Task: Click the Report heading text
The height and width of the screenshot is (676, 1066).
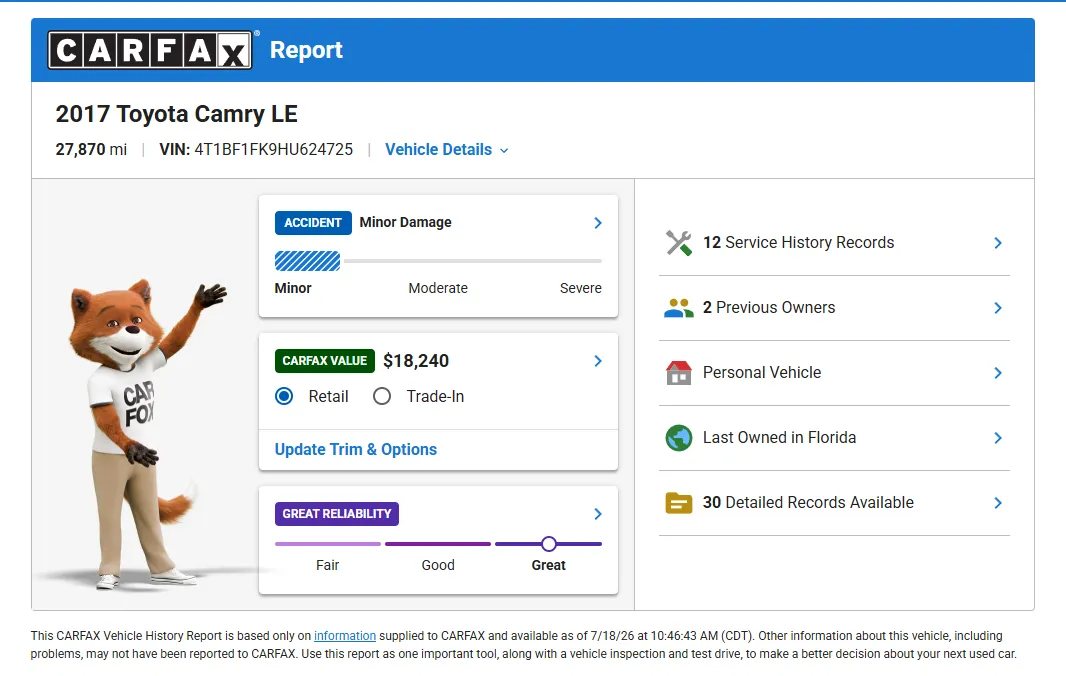Action: pyautogui.click(x=306, y=50)
